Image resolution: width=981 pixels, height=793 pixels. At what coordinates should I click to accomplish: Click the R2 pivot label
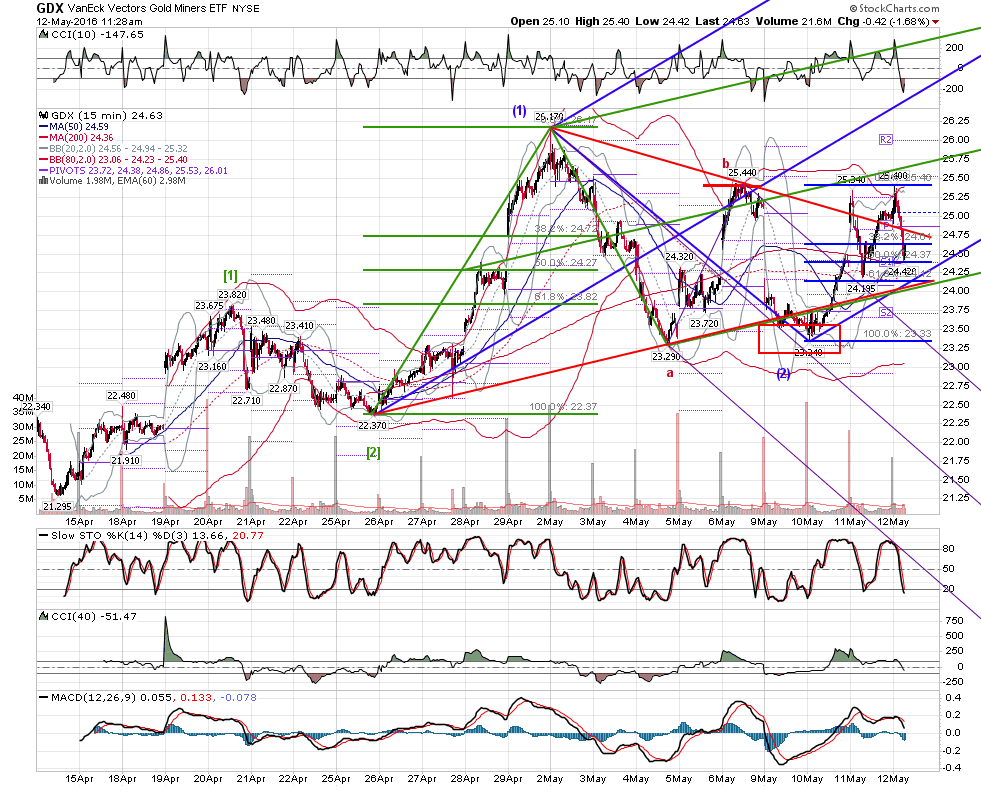[x=886, y=140]
